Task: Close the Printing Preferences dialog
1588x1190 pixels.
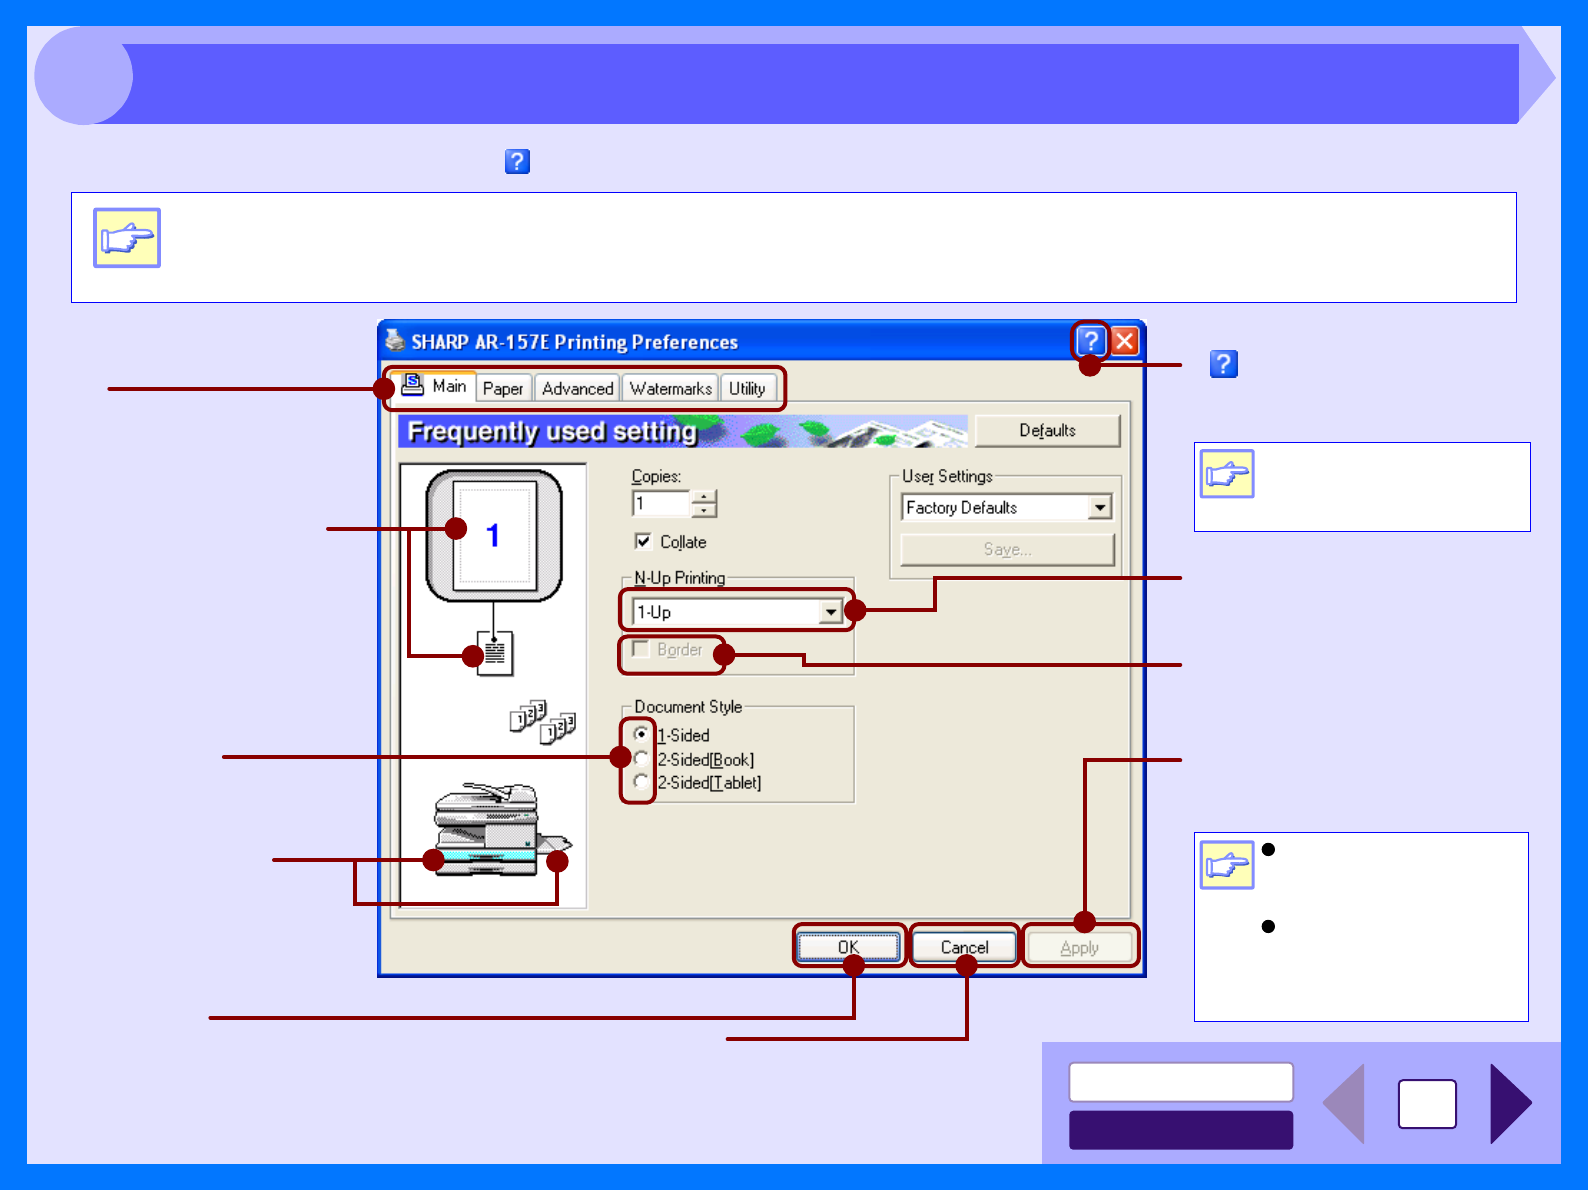Action: click(1125, 341)
